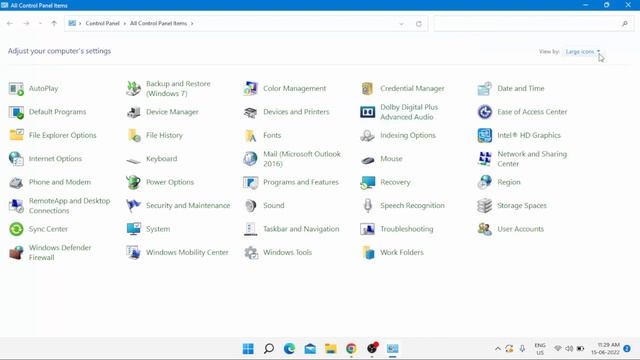The width and height of the screenshot is (640, 360).
Task: Open the Mouse icon
Action: 367,160
